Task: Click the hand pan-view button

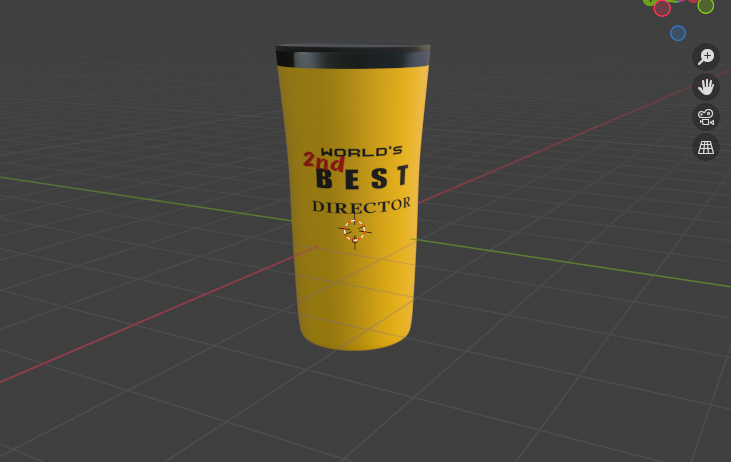Action: 706,87
